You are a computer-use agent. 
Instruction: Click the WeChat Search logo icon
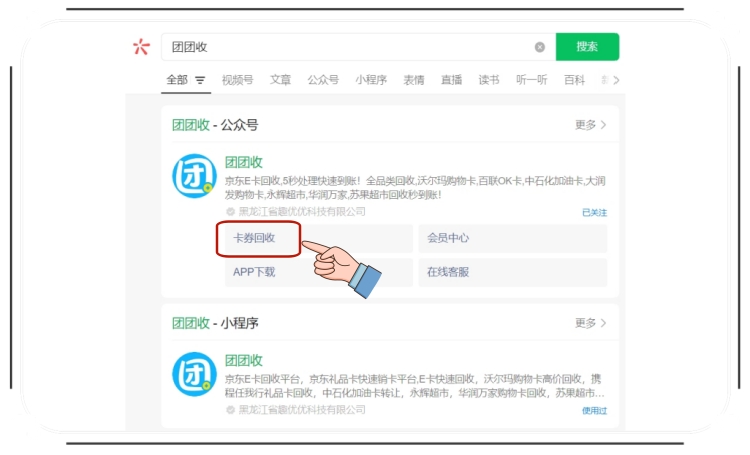141,47
